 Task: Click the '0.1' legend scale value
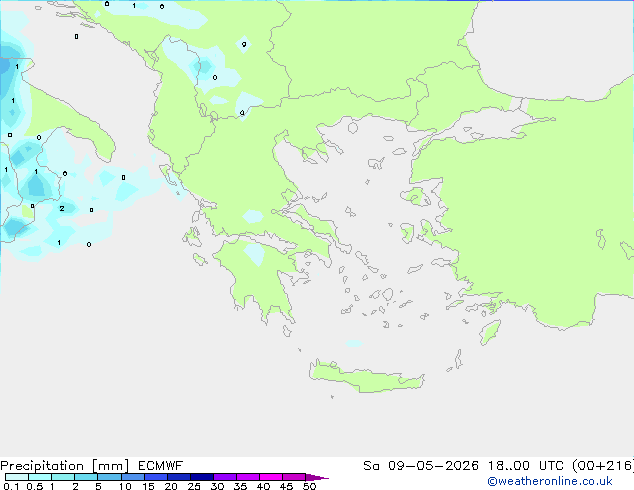point(11,486)
